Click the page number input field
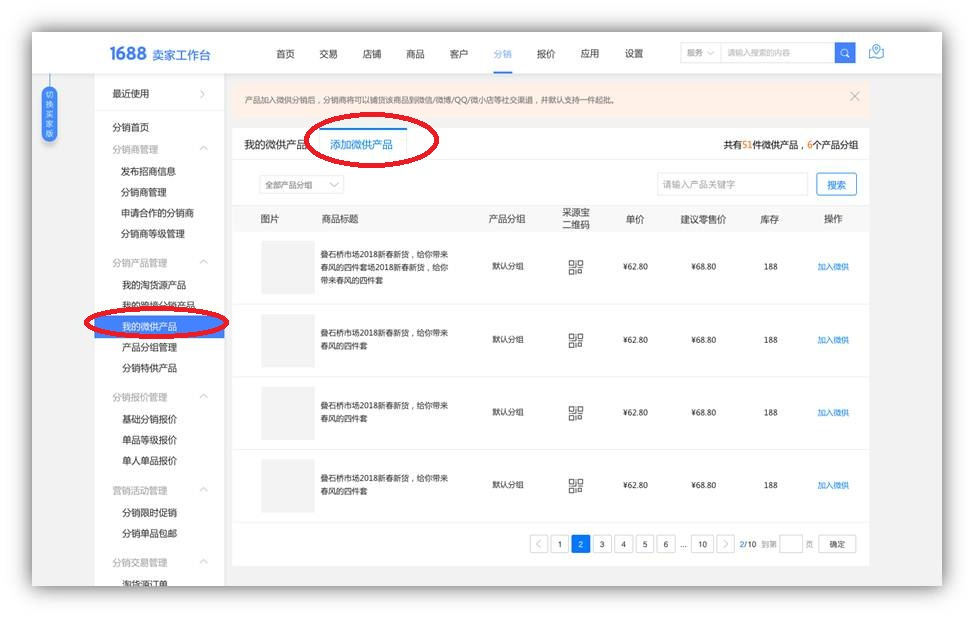Image resolution: width=974 pixels, height=618 pixels. pyautogui.click(x=790, y=543)
